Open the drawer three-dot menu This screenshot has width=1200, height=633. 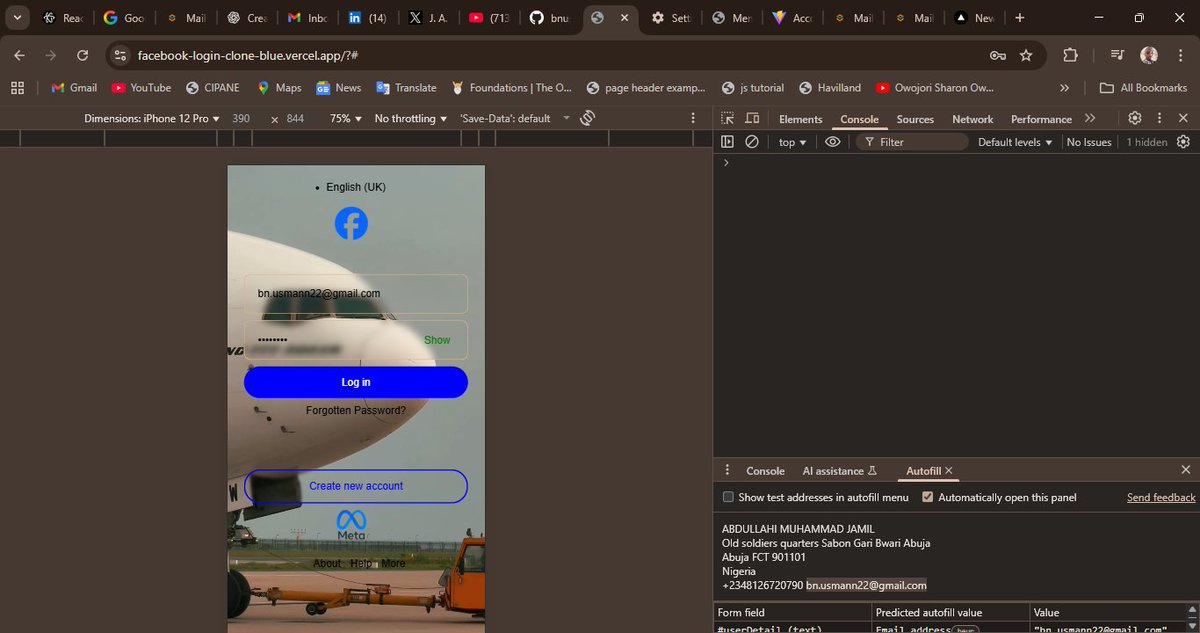point(727,470)
